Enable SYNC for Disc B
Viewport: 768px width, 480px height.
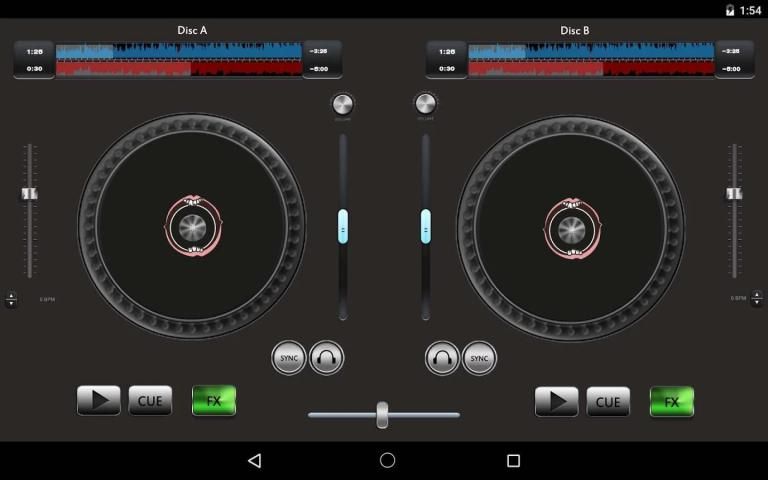pos(479,358)
